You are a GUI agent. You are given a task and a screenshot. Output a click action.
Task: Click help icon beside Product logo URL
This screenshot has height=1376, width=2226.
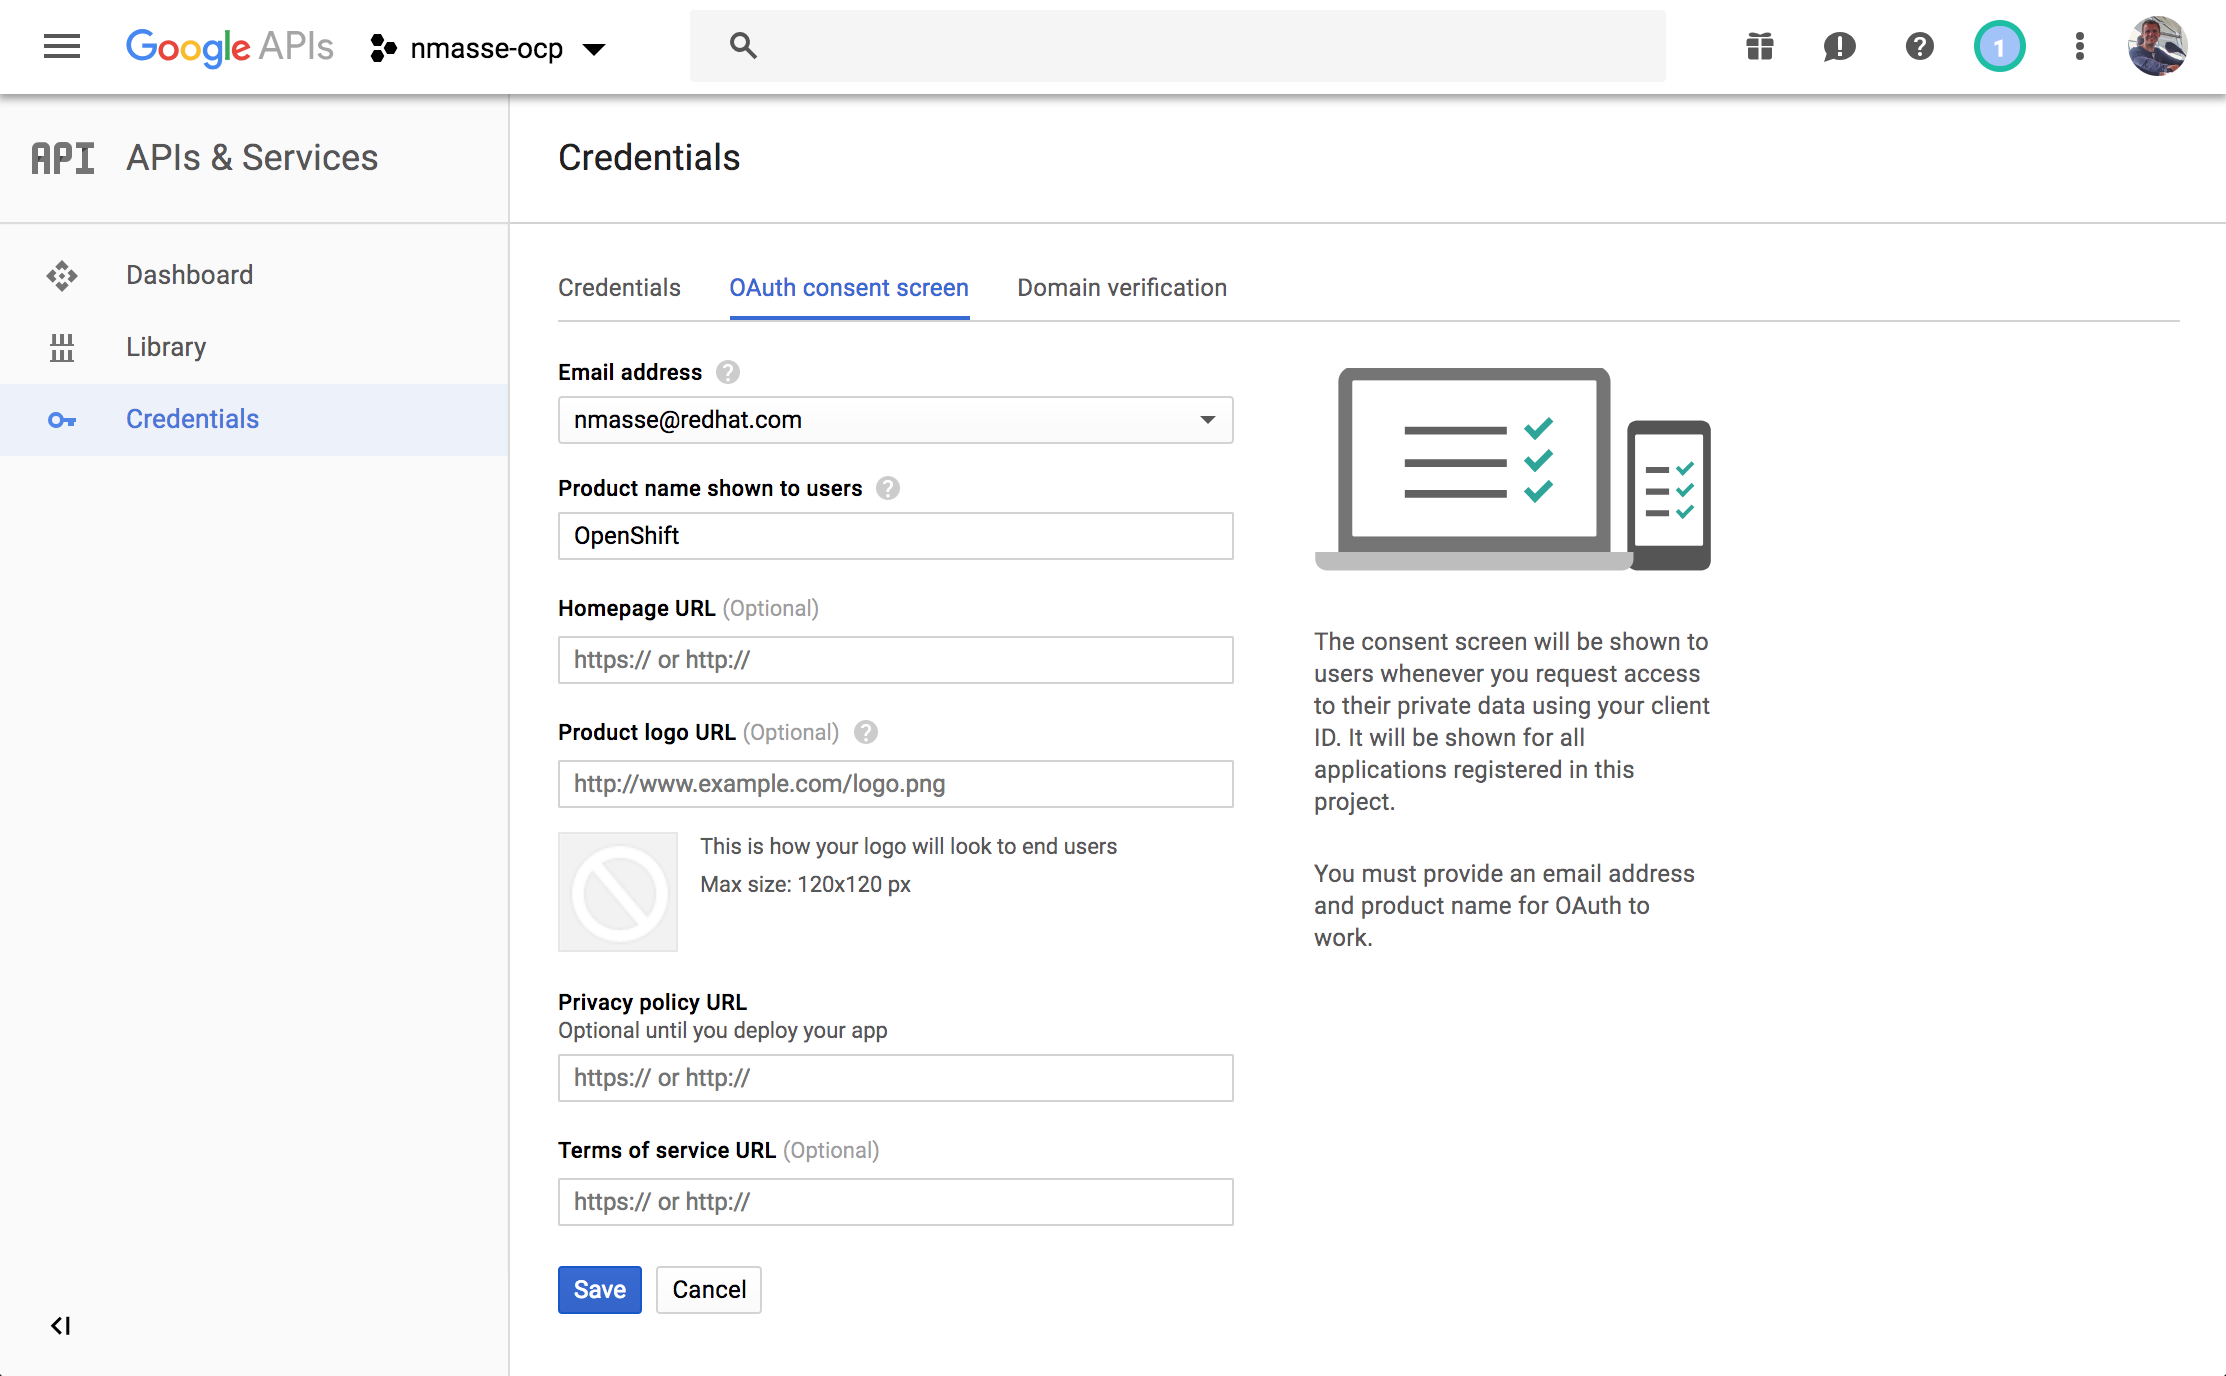866,732
